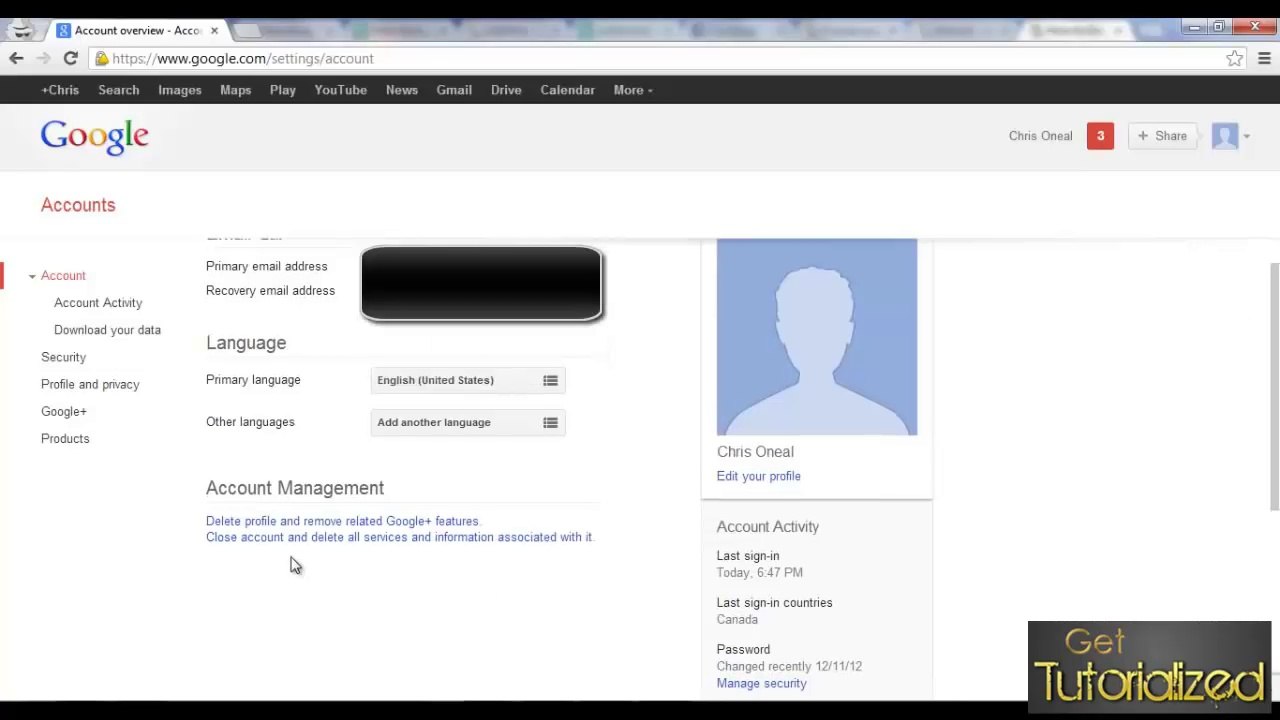Open YouTube in the Google bar
This screenshot has width=1280, height=720.
[341, 90]
